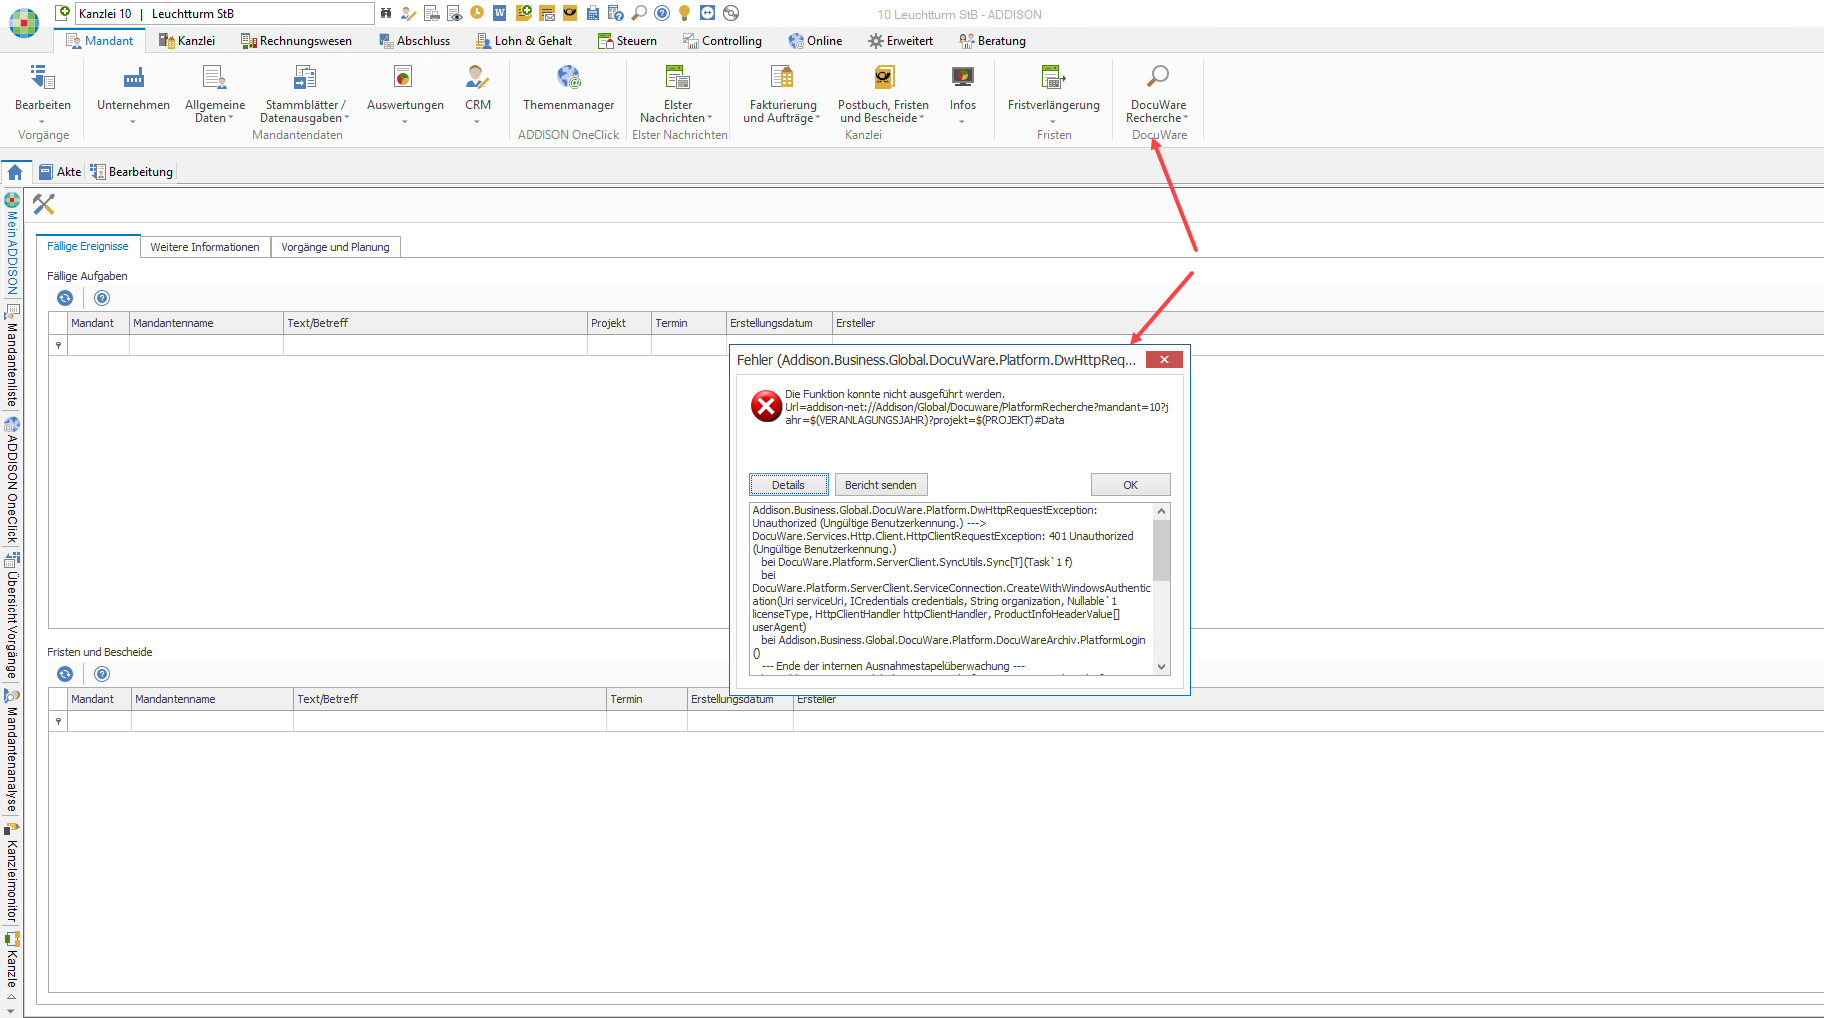Click the Kanzlei 10 Leuchtturm StB field
Image resolution: width=1824 pixels, height=1018 pixels.
pyautogui.click(x=224, y=14)
